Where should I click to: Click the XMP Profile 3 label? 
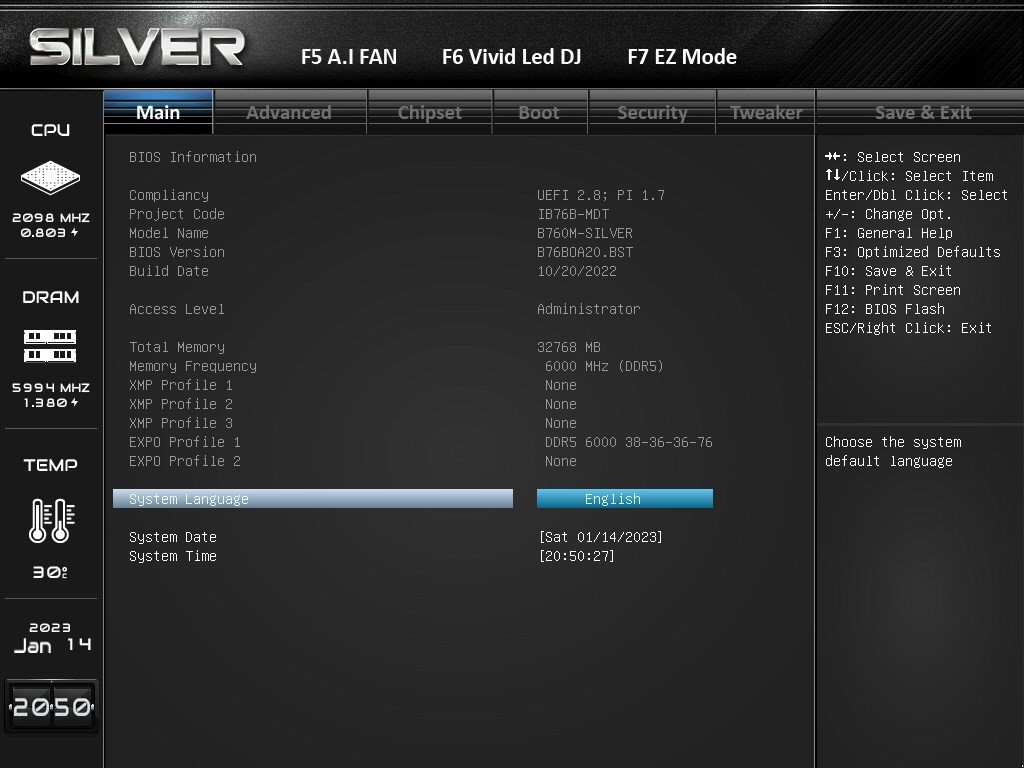point(180,423)
